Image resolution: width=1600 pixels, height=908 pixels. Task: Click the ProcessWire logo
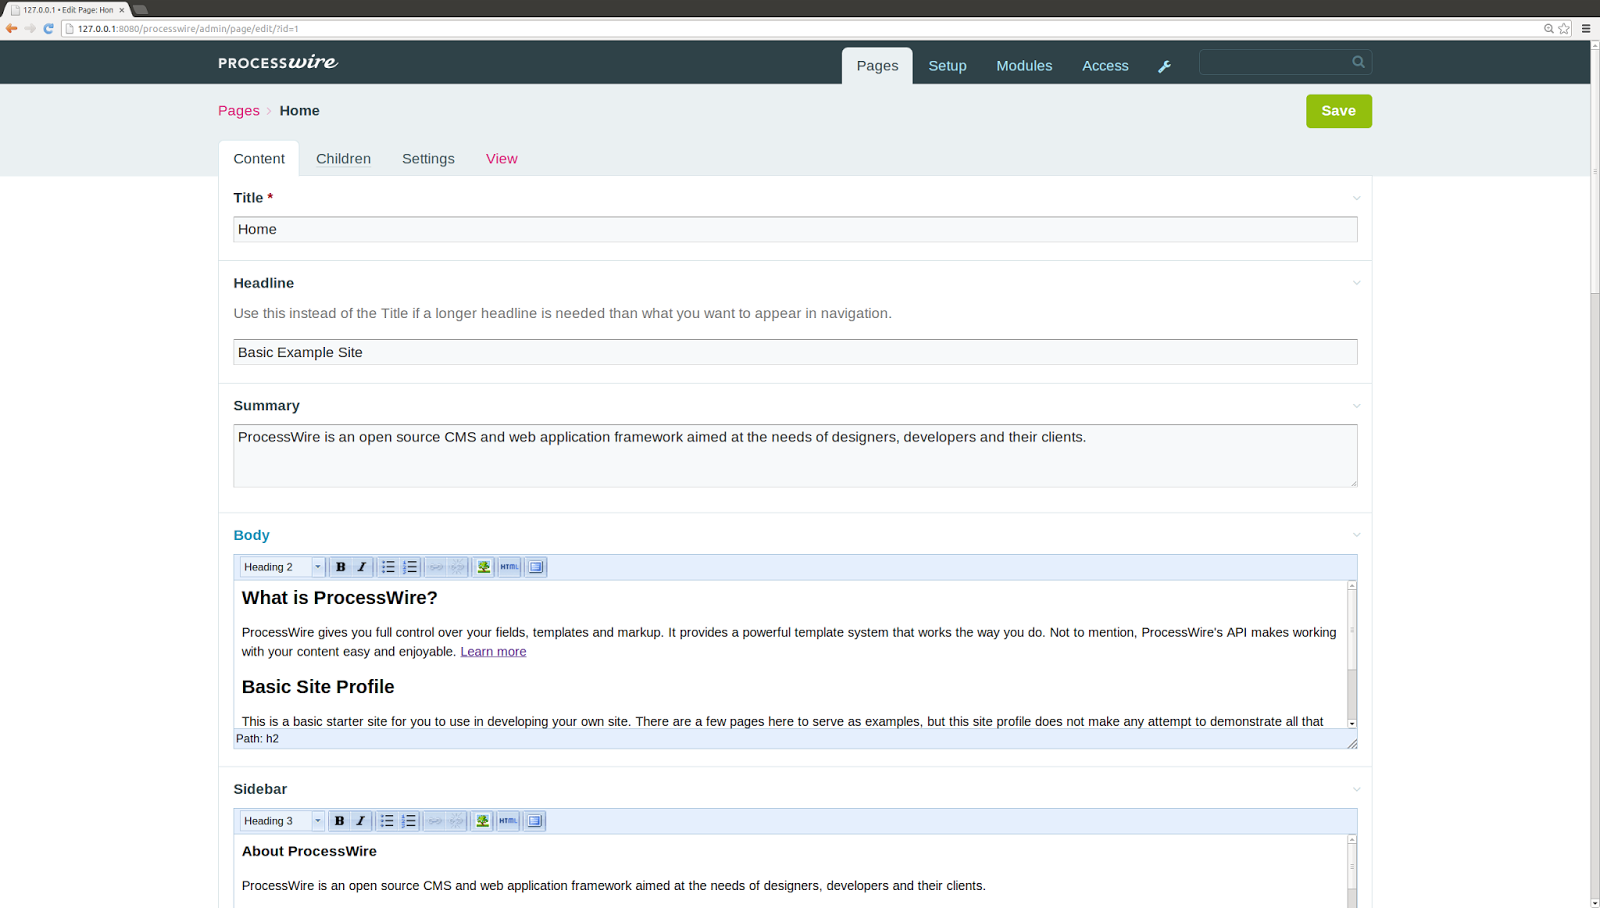(278, 62)
